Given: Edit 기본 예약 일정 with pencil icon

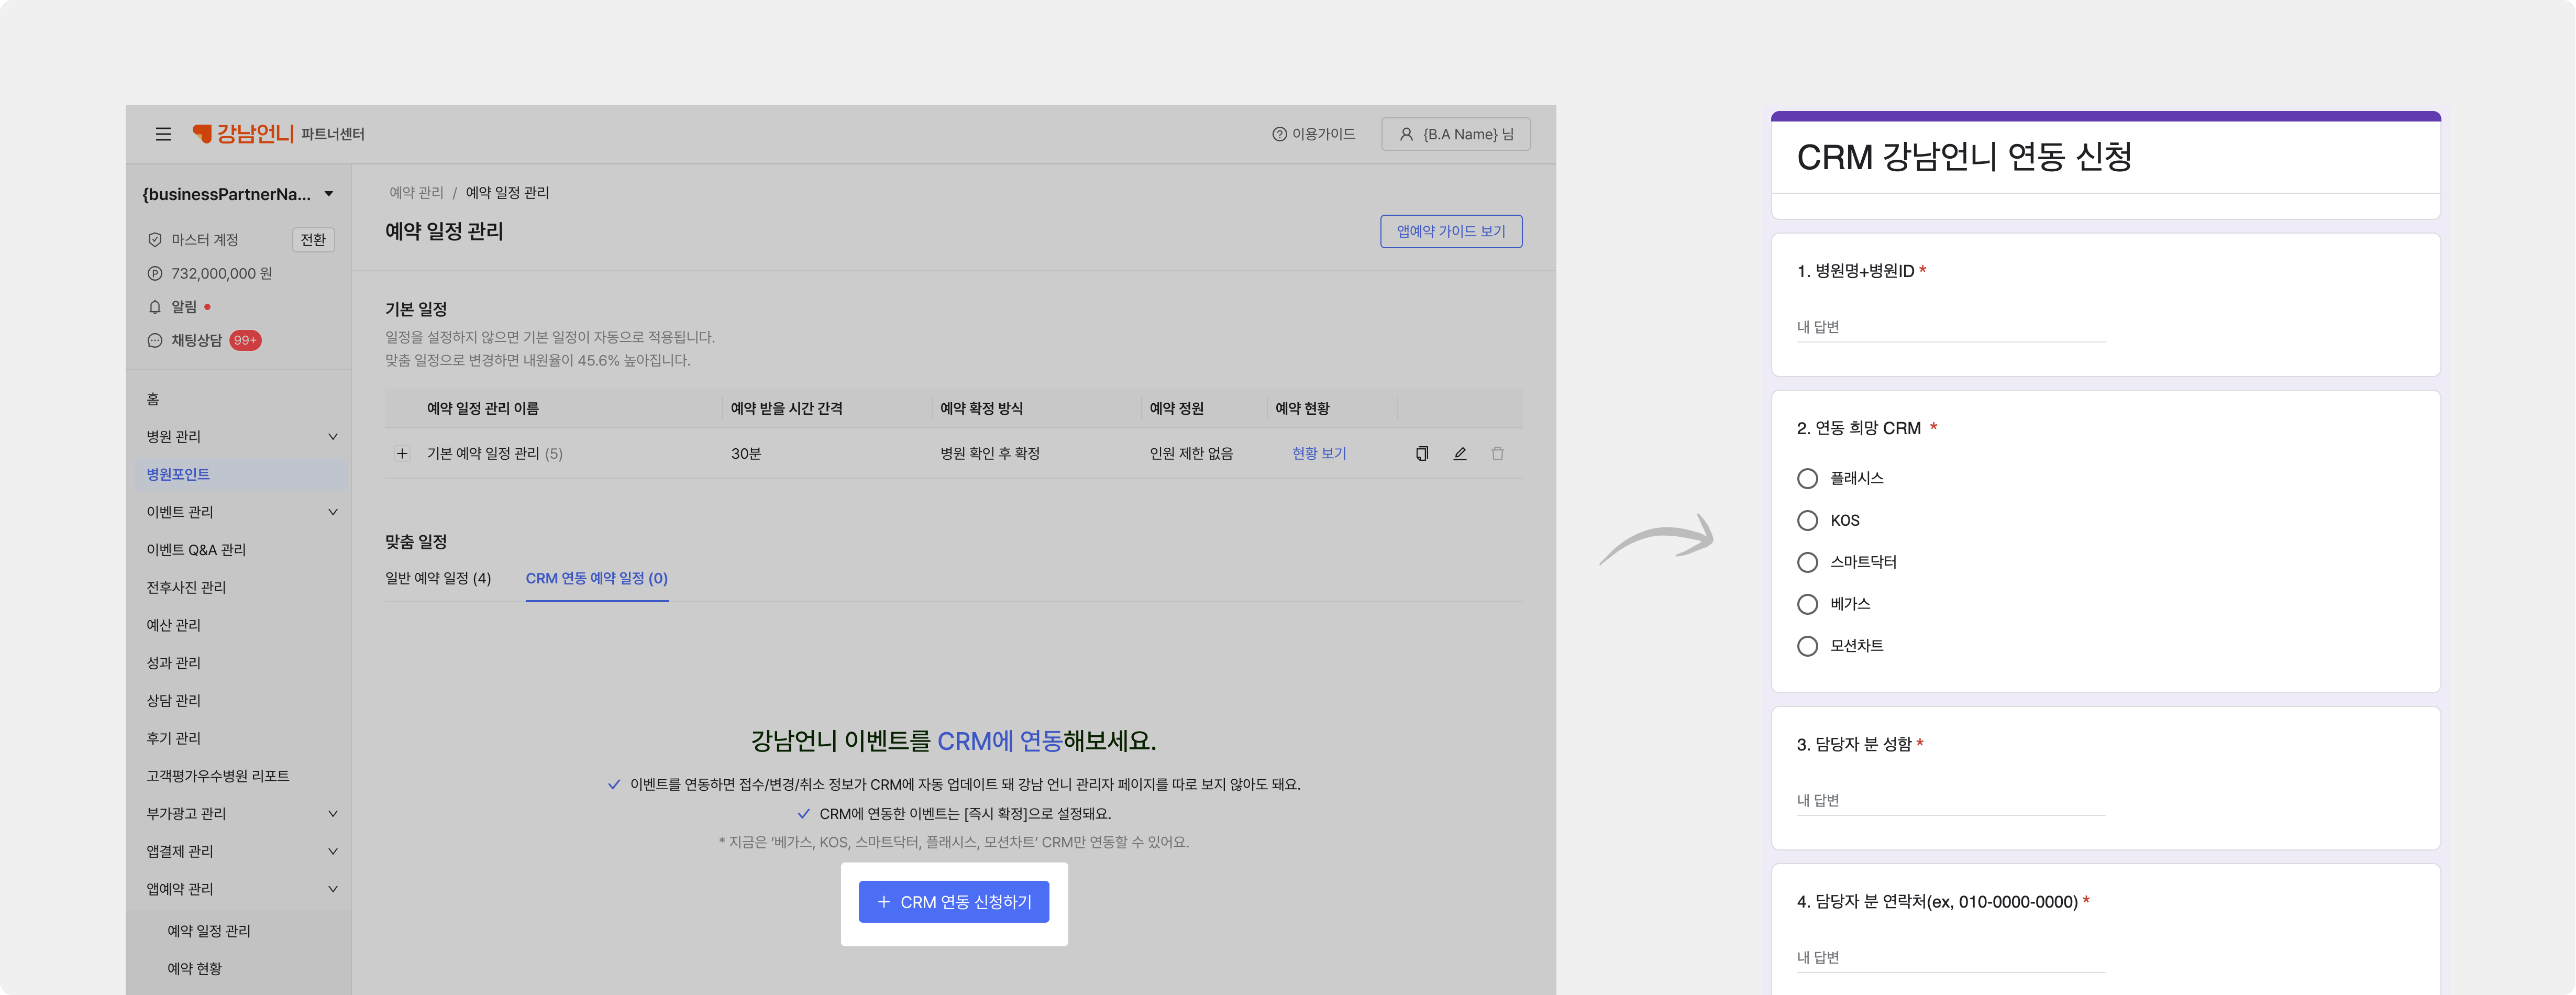Looking at the screenshot, I should click(x=1460, y=454).
